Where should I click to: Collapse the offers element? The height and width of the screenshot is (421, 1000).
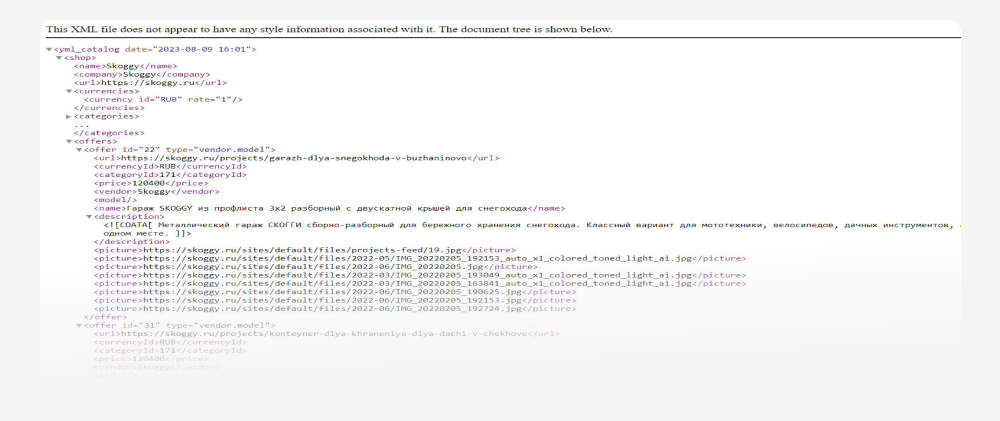70,142
